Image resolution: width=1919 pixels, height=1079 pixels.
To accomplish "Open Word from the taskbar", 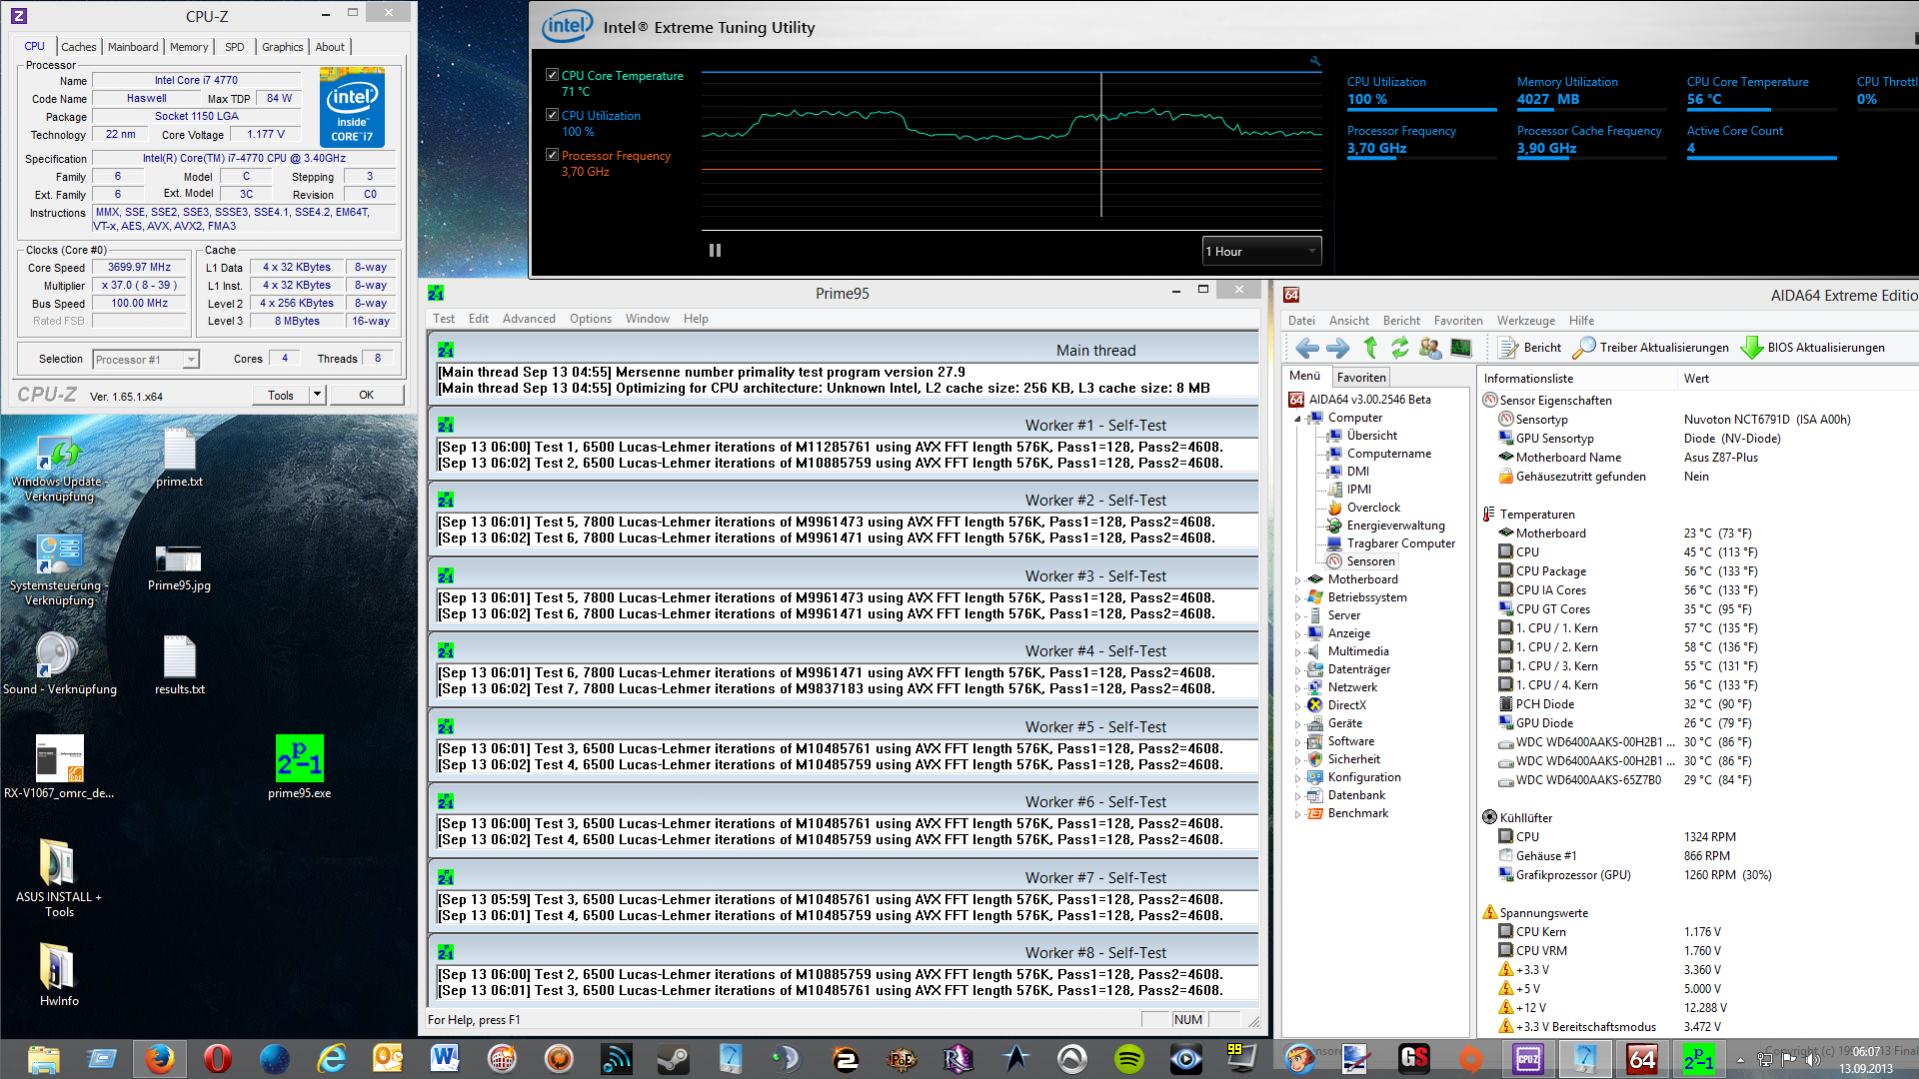I will tap(445, 1058).
